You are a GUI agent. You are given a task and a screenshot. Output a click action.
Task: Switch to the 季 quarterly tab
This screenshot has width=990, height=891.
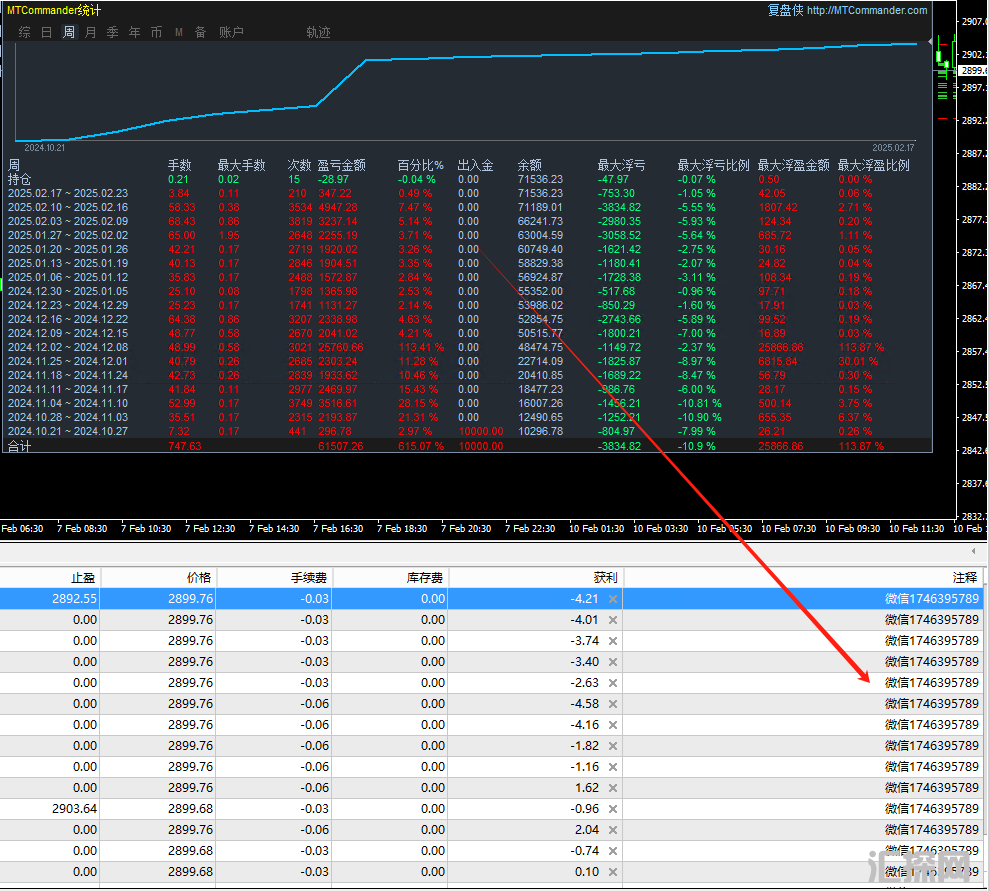(112, 32)
